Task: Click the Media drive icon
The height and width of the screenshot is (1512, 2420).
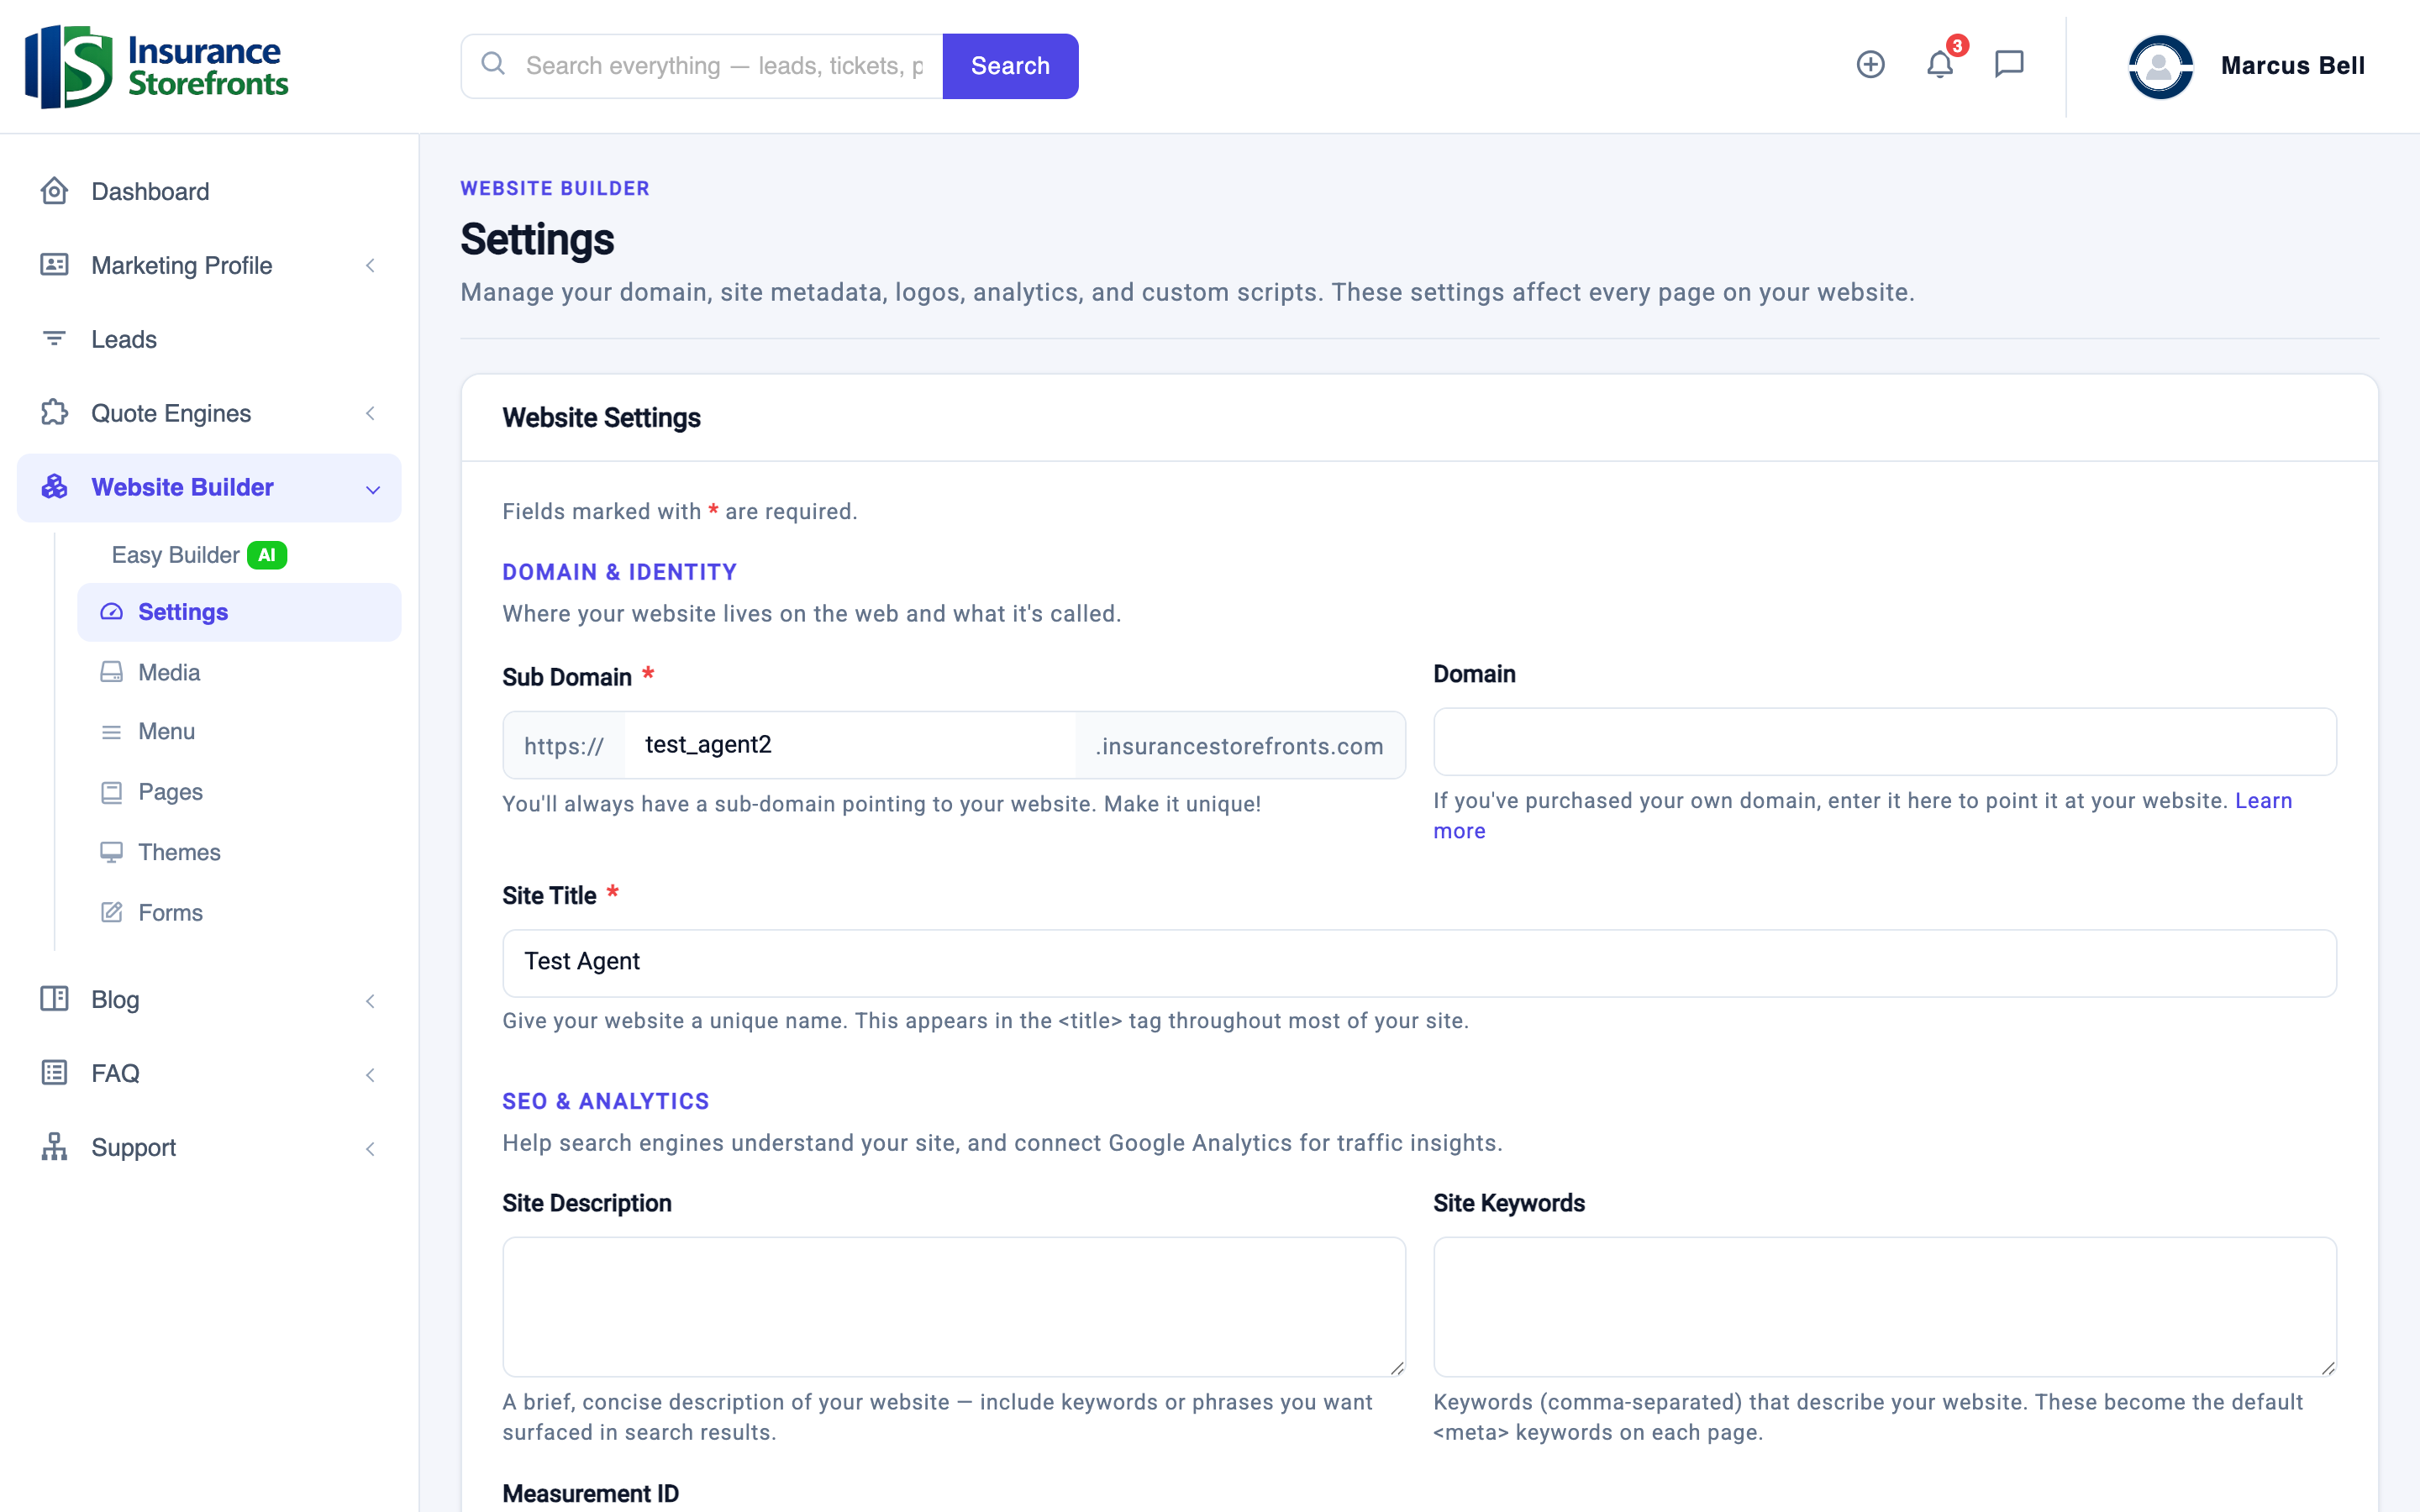Action: click(112, 672)
